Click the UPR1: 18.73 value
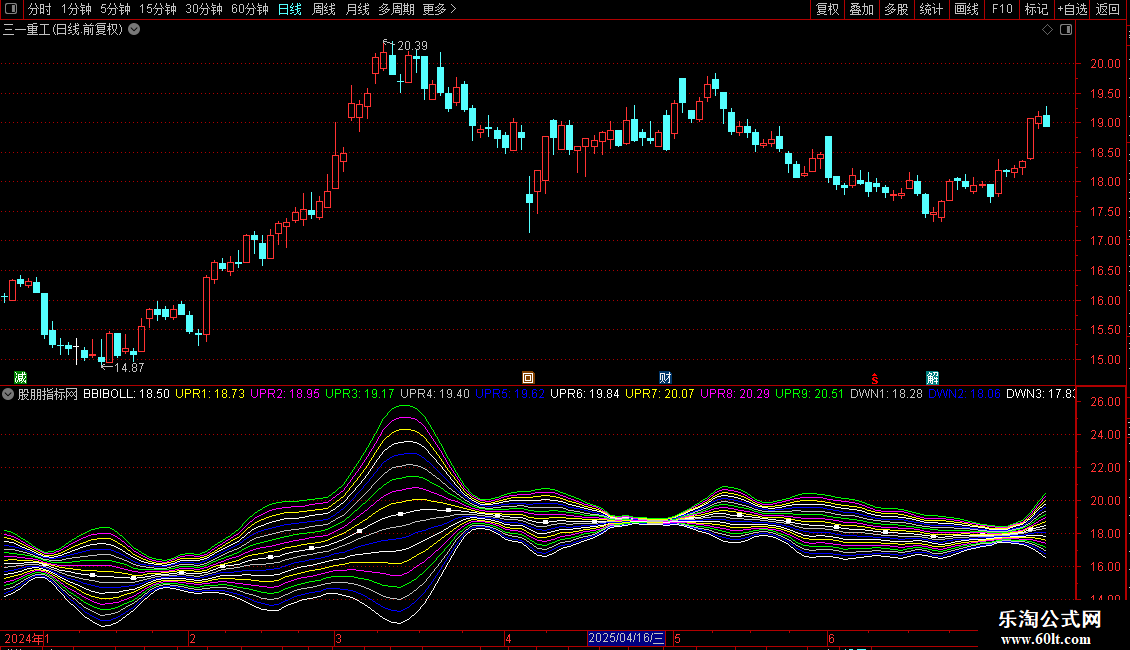 click(210, 394)
